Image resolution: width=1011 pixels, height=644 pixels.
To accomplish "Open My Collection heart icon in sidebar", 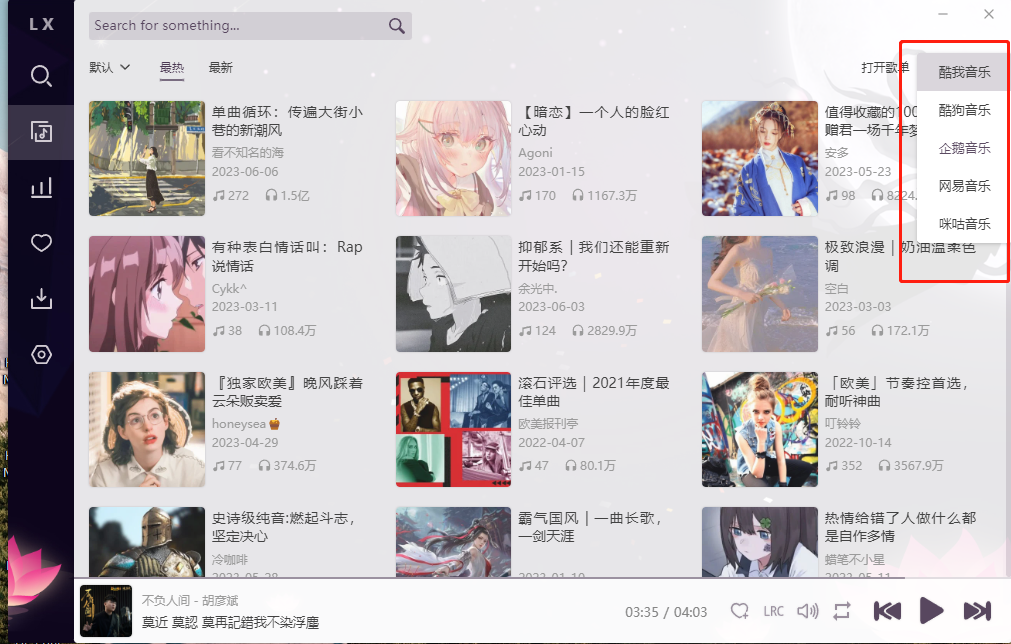I will tap(41, 242).
